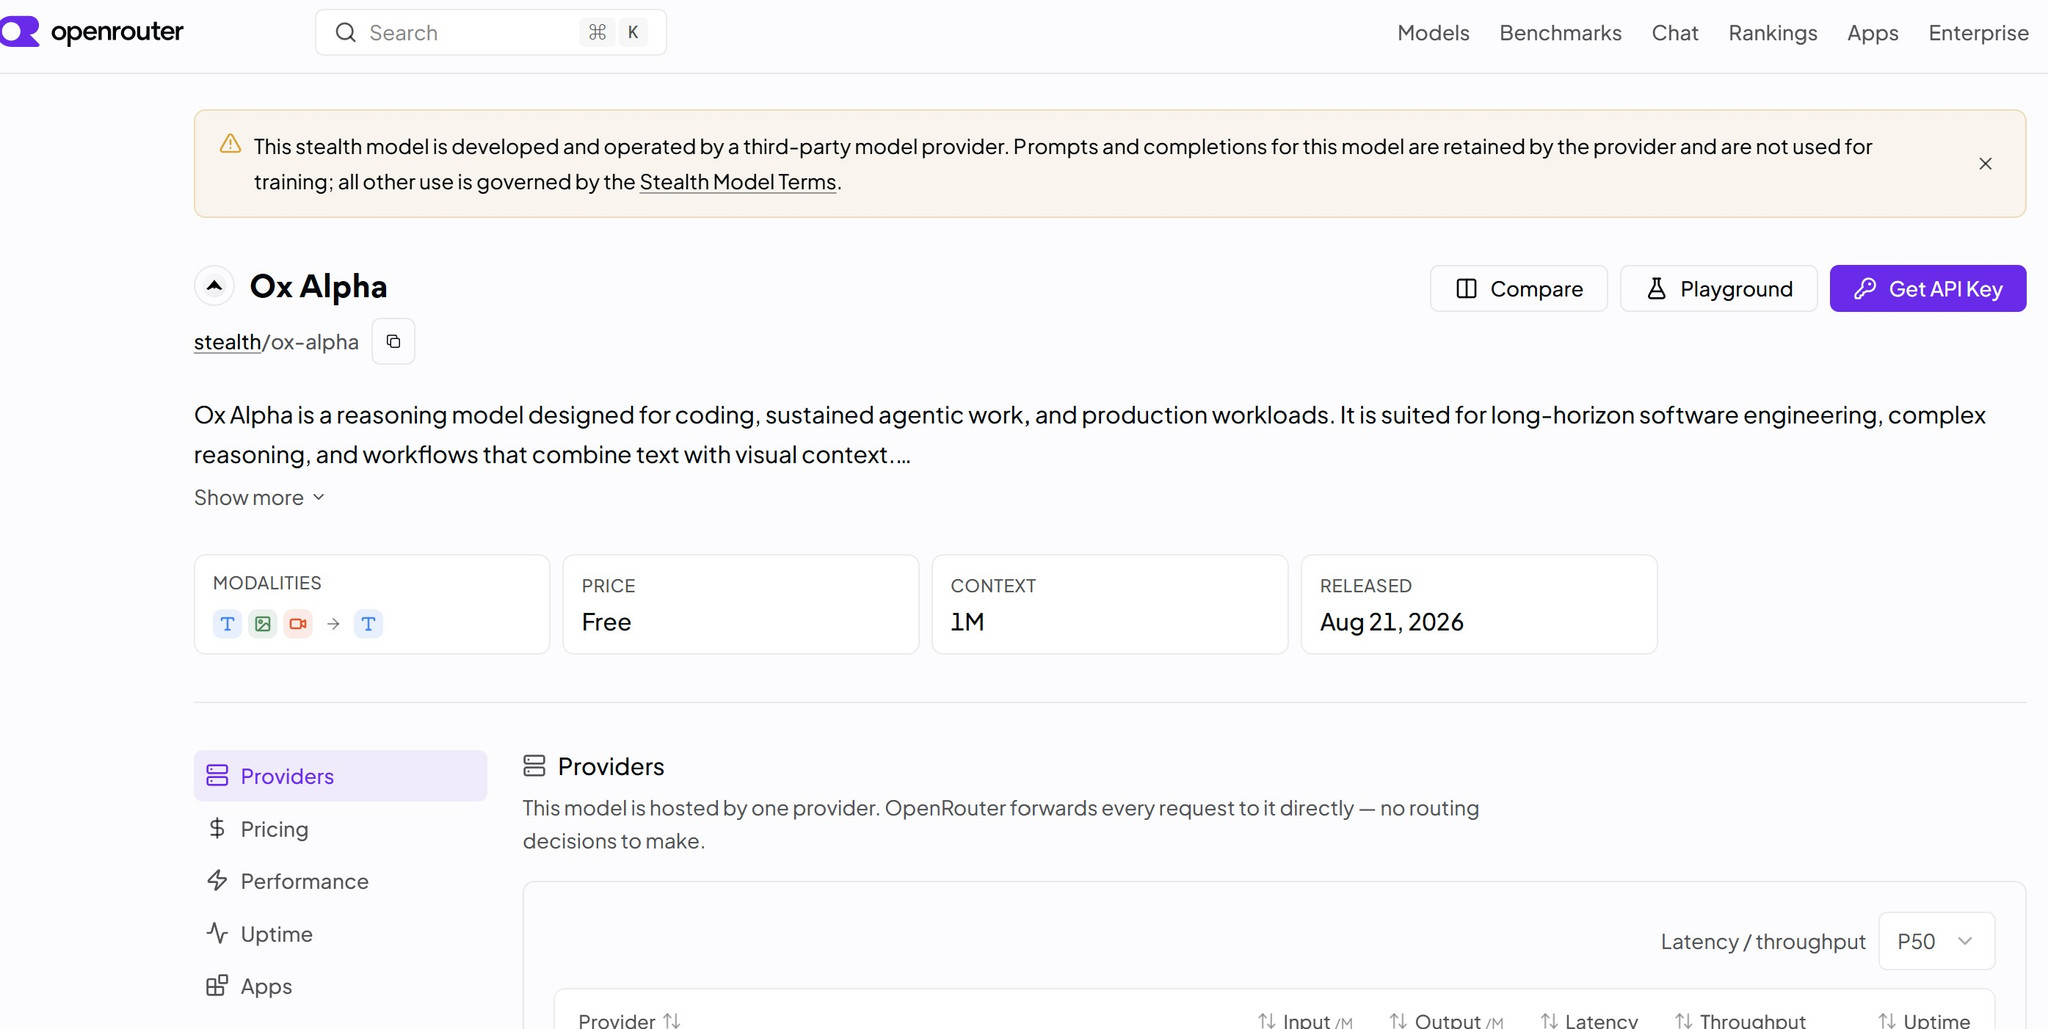
Task: Click the openrouter wordmark
Action: click(x=117, y=32)
